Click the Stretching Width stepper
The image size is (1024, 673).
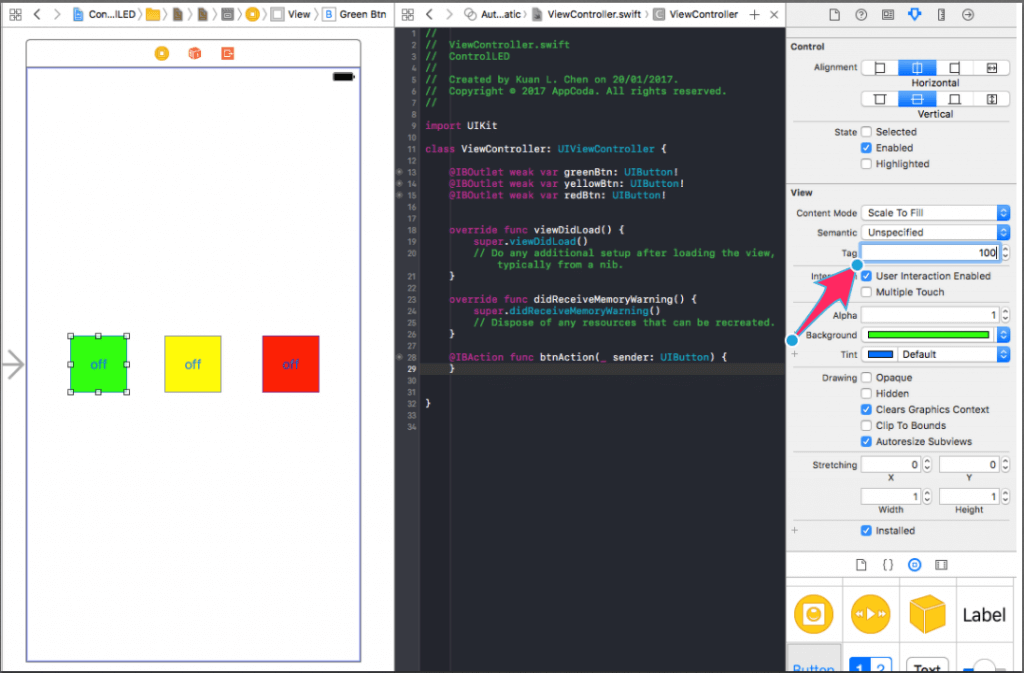927,497
